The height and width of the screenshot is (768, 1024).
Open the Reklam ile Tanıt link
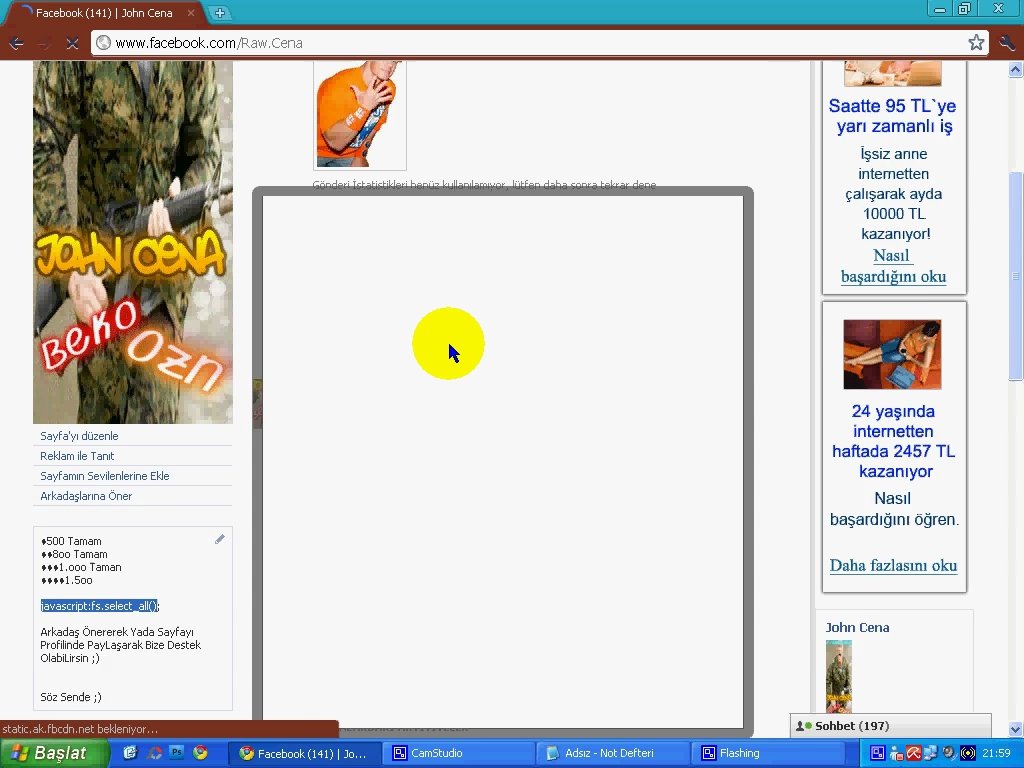click(77, 456)
